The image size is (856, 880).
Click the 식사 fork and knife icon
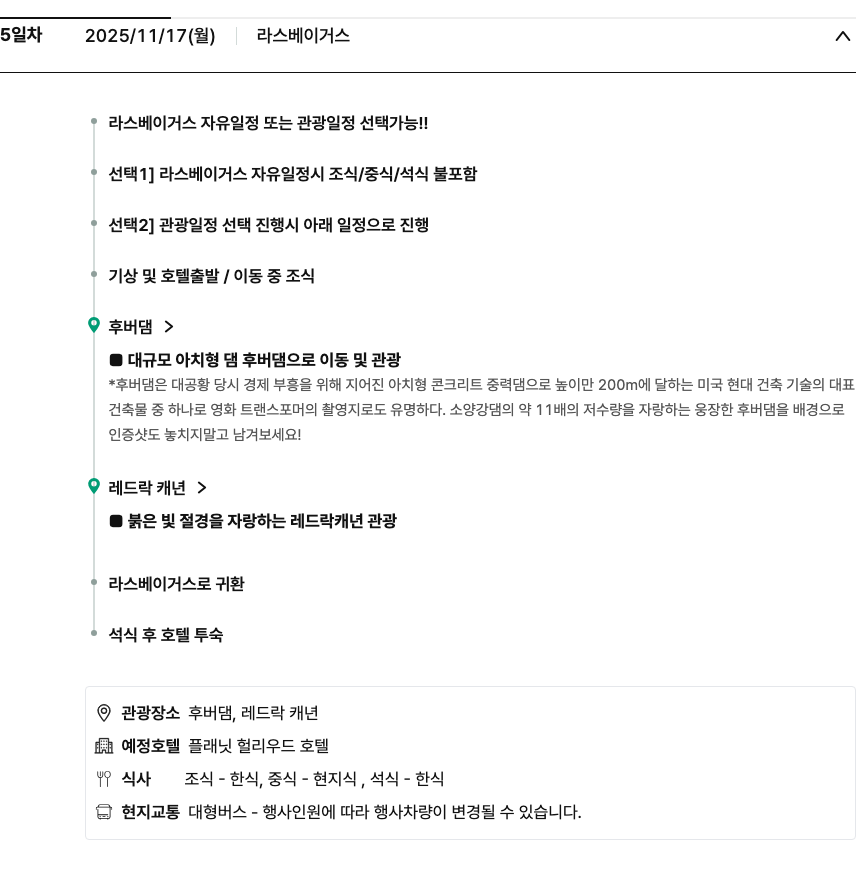pos(104,779)
